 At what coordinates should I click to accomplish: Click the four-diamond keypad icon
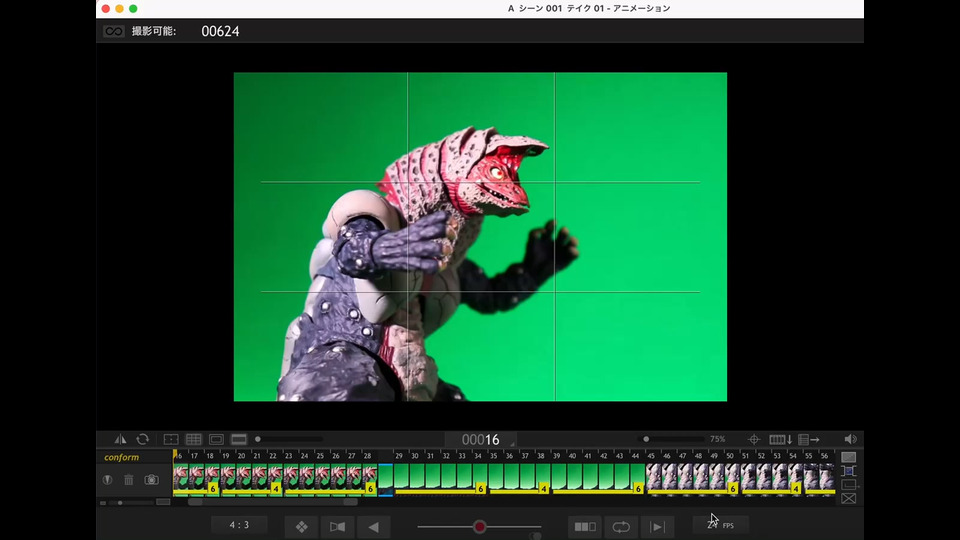(301, 527)
